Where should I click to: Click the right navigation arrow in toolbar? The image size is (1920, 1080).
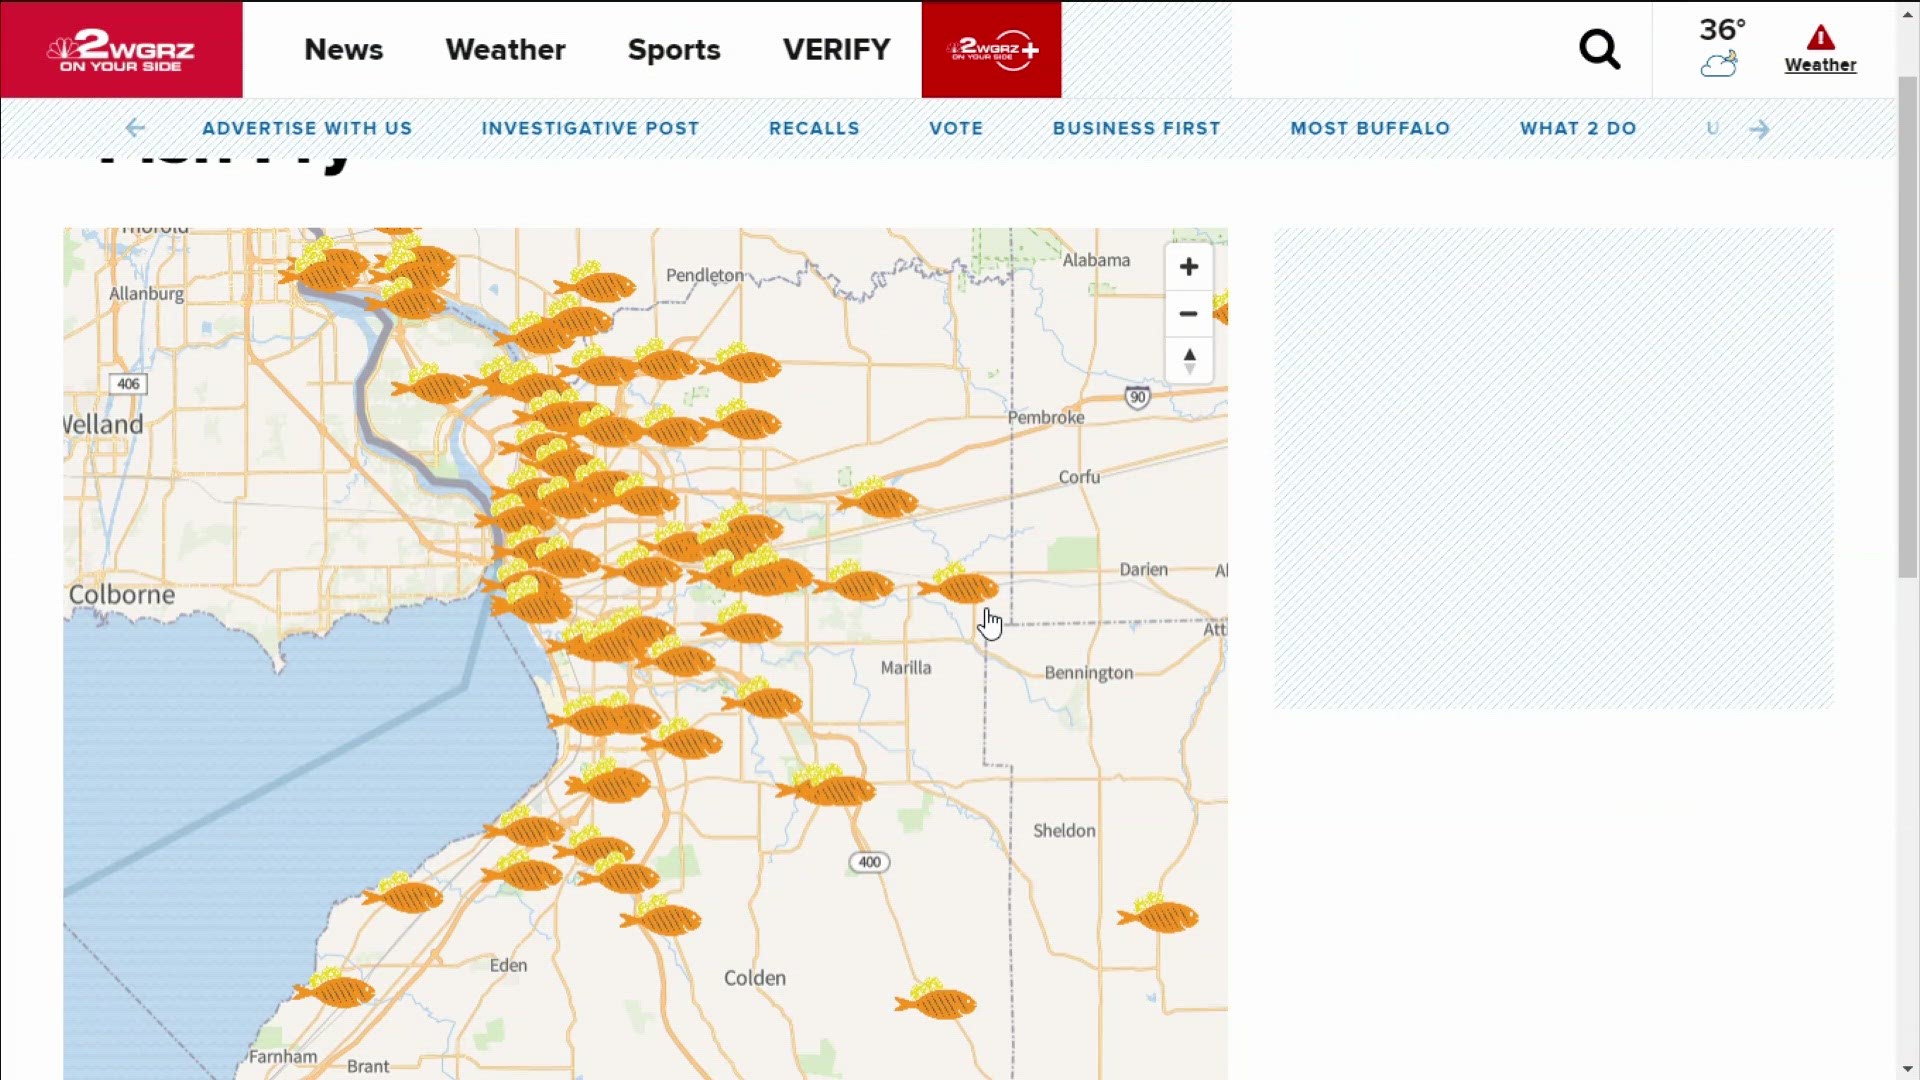coord(1760,128)
